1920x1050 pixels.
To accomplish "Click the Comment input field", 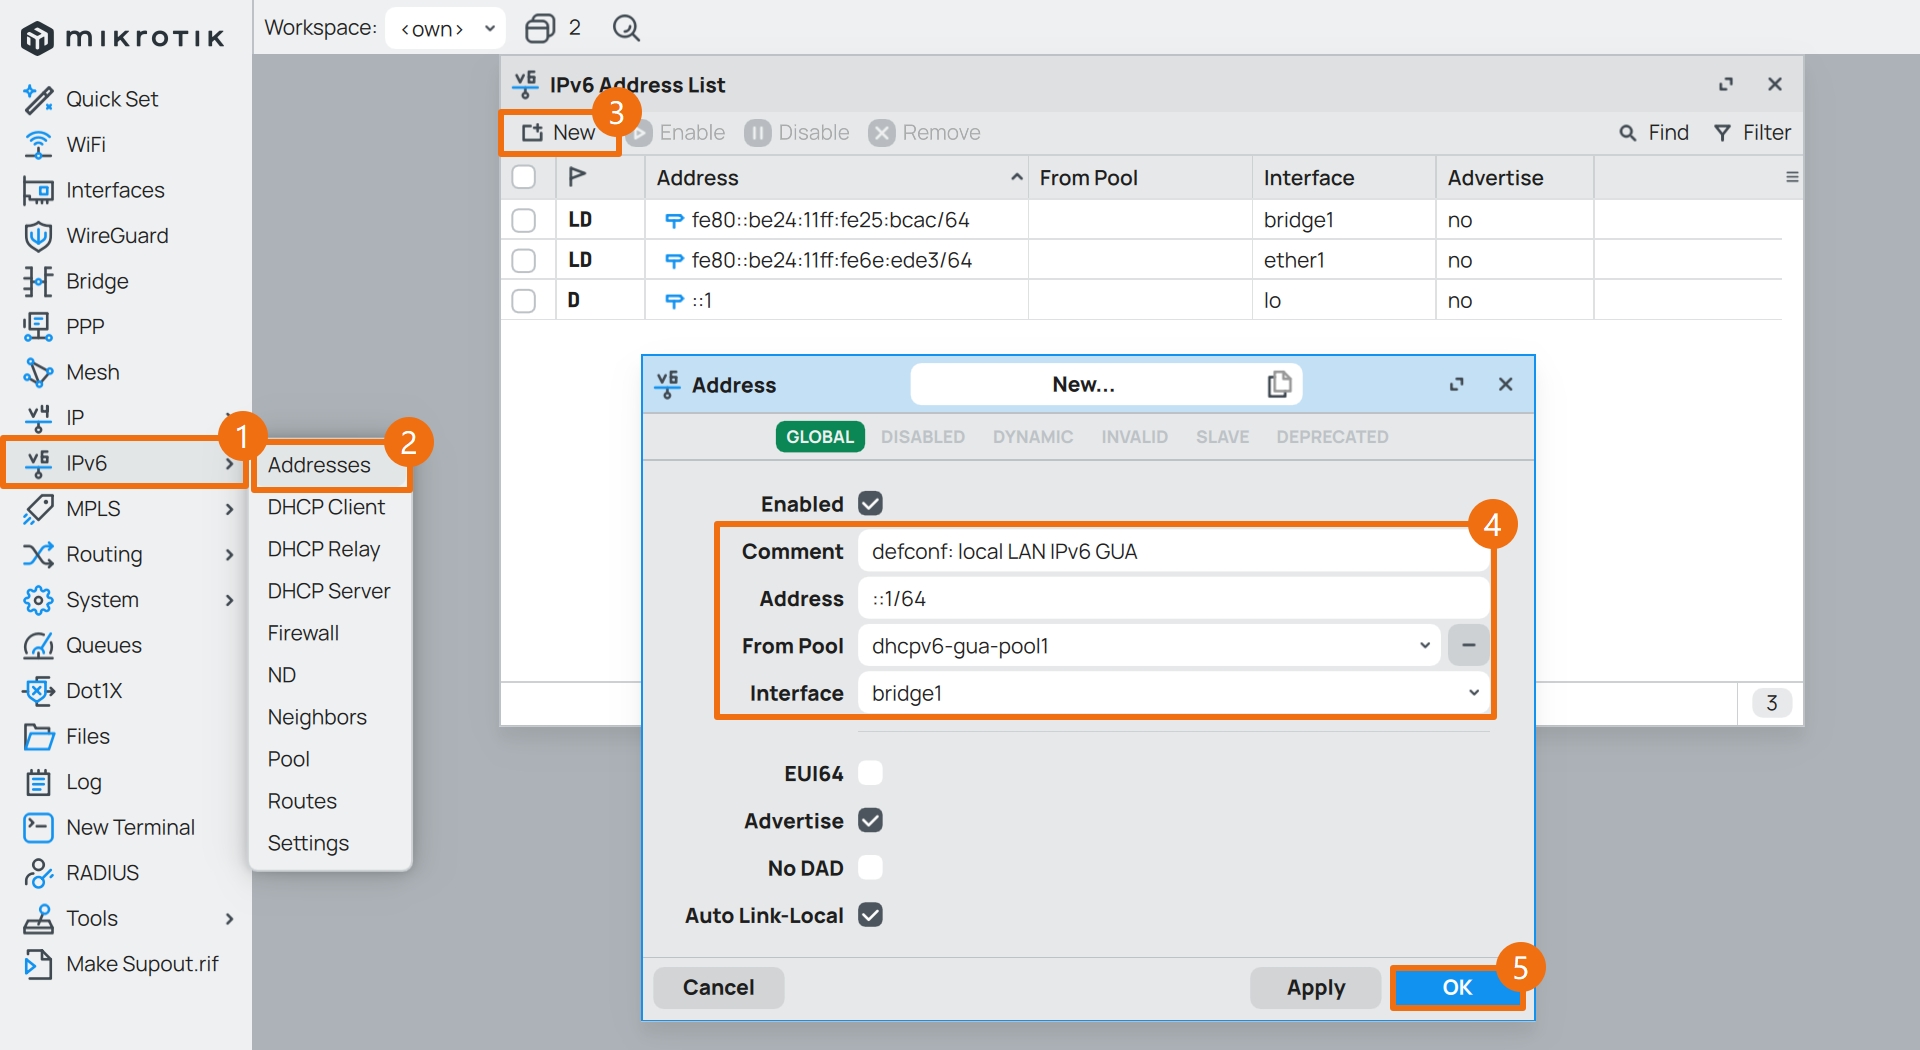I will point(1173,552).
